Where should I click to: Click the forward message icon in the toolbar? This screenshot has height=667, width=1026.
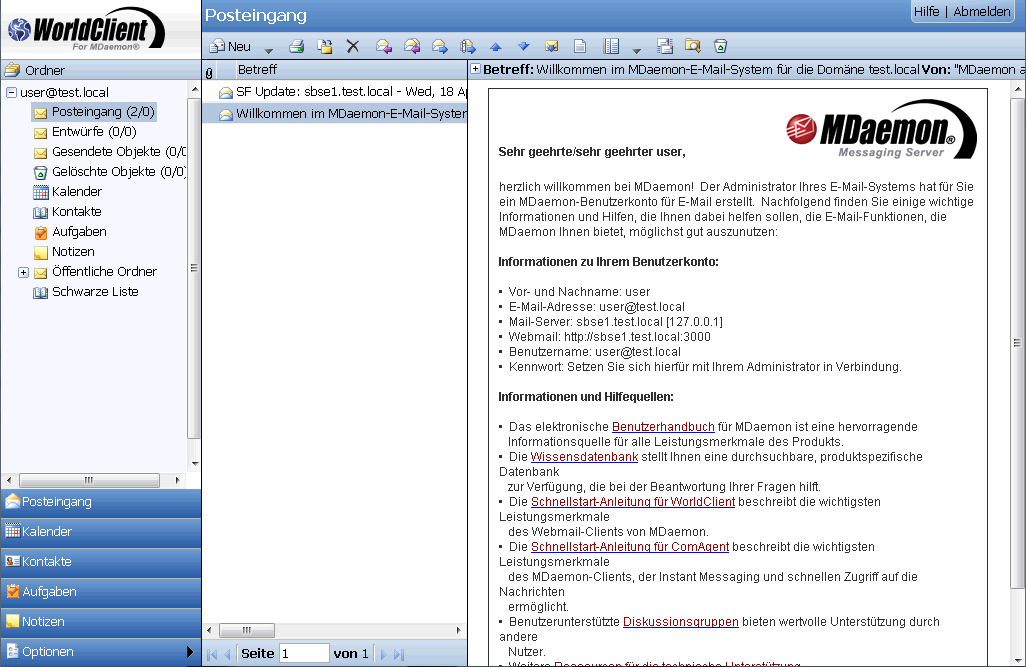tap(439, 46)
